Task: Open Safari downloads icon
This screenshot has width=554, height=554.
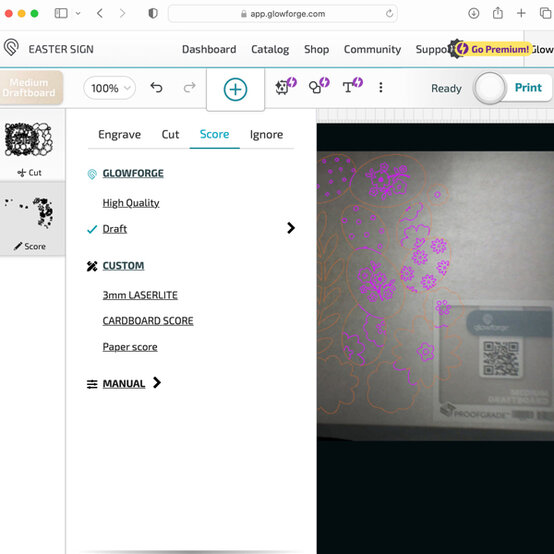Action: 473,13
